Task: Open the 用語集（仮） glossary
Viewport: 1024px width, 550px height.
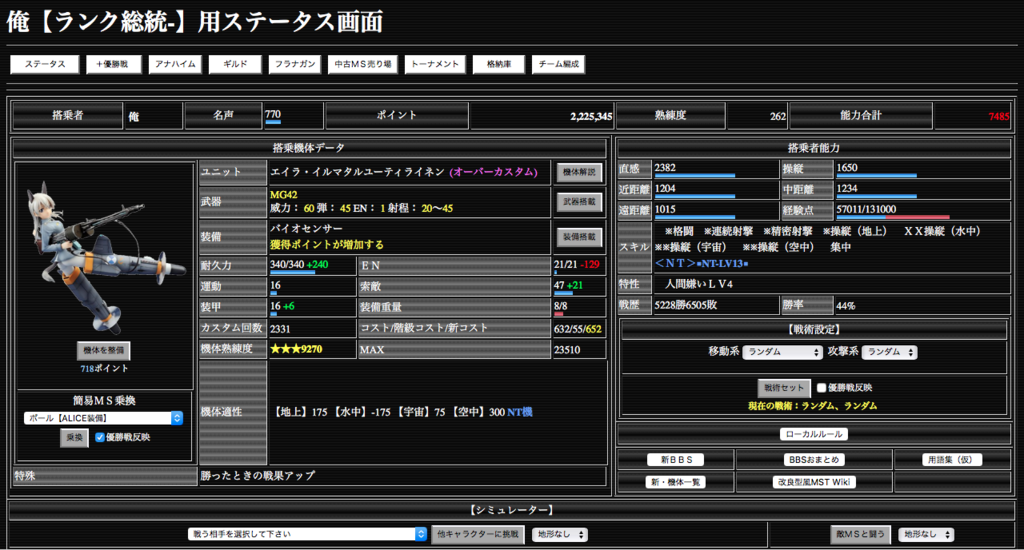Action: (951, 460)
